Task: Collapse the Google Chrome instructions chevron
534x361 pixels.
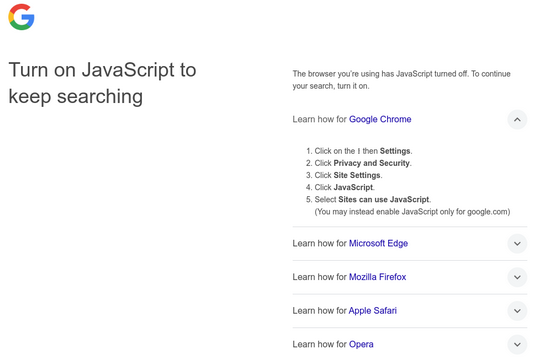Action: pyautogui.click(x=517, y=120)
